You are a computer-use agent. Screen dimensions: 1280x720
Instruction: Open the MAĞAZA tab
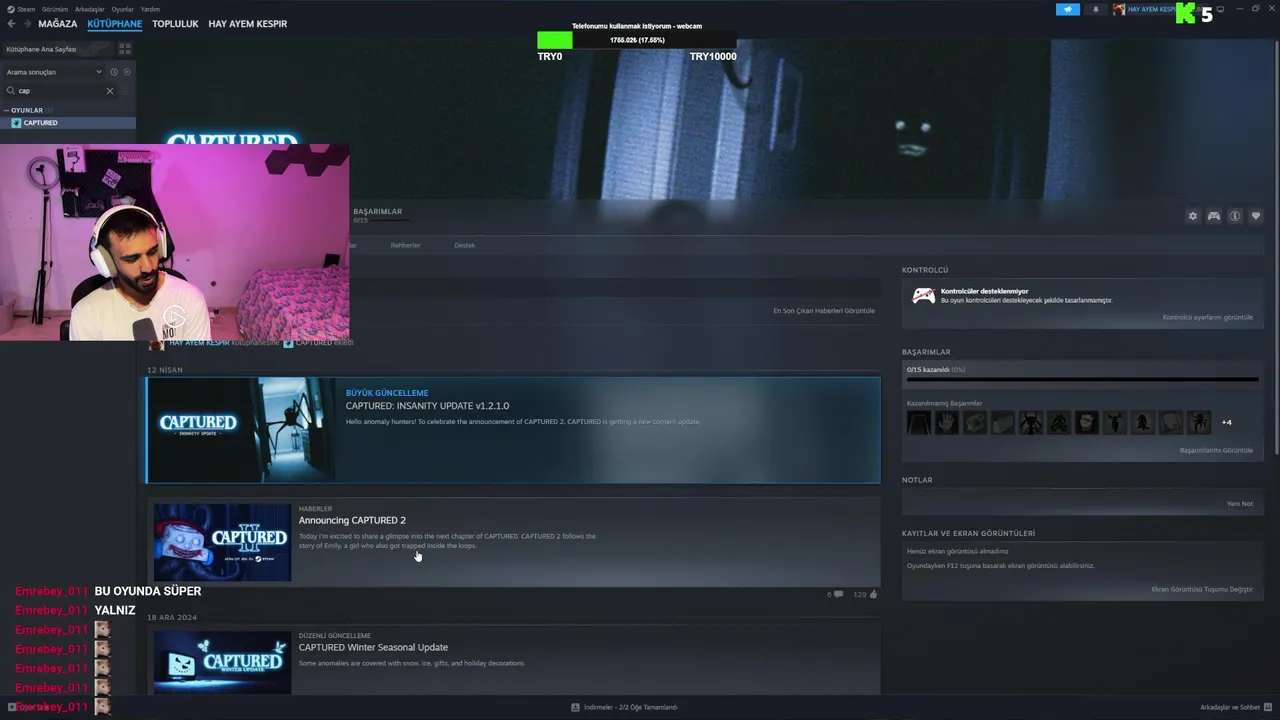coord(57,24)
